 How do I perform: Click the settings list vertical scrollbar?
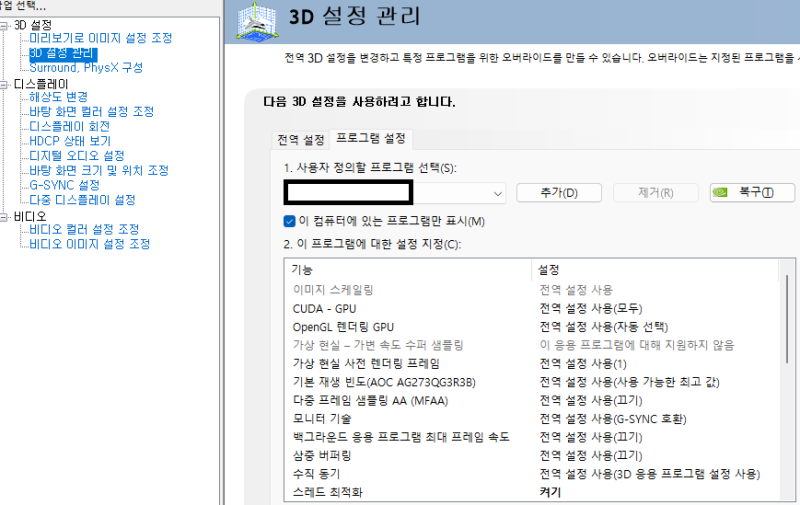tap(787, 319)
